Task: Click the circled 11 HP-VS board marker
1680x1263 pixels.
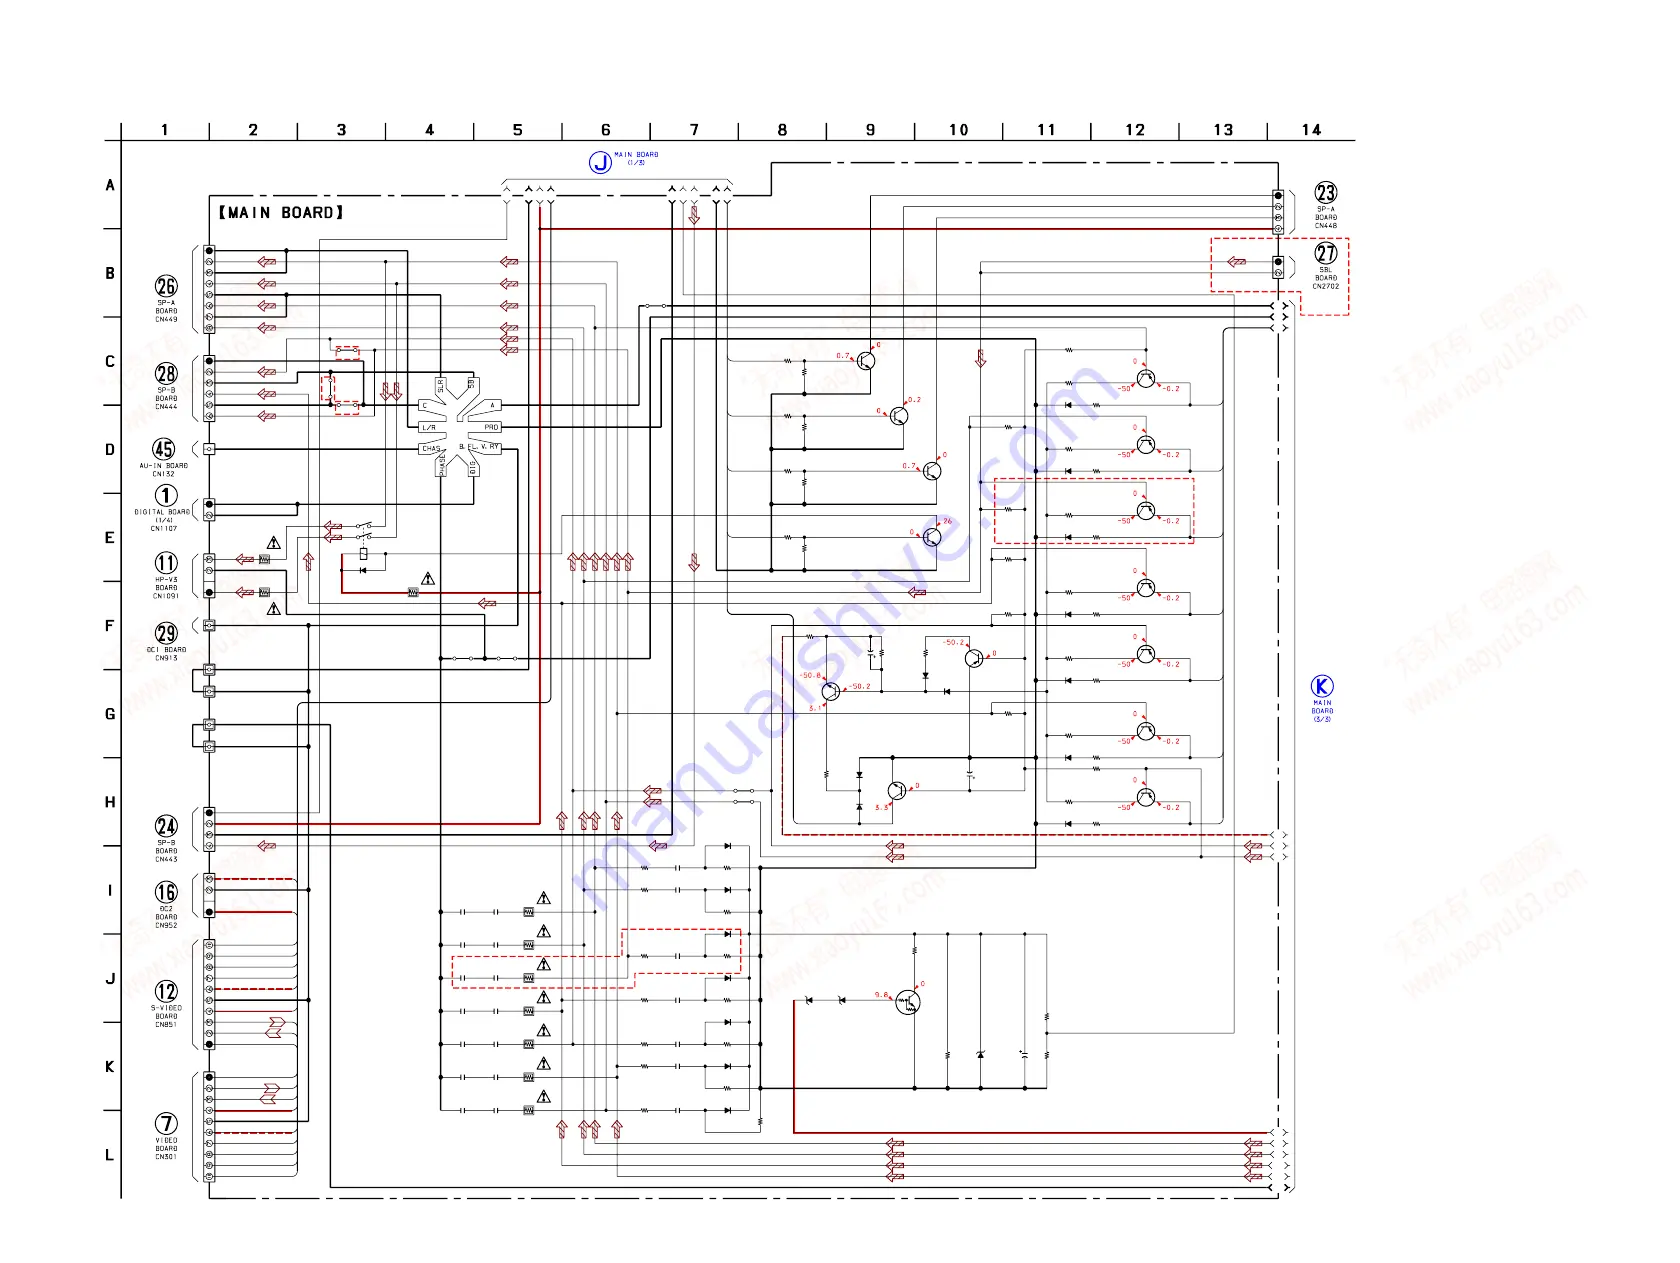Action: pos(166,563)
